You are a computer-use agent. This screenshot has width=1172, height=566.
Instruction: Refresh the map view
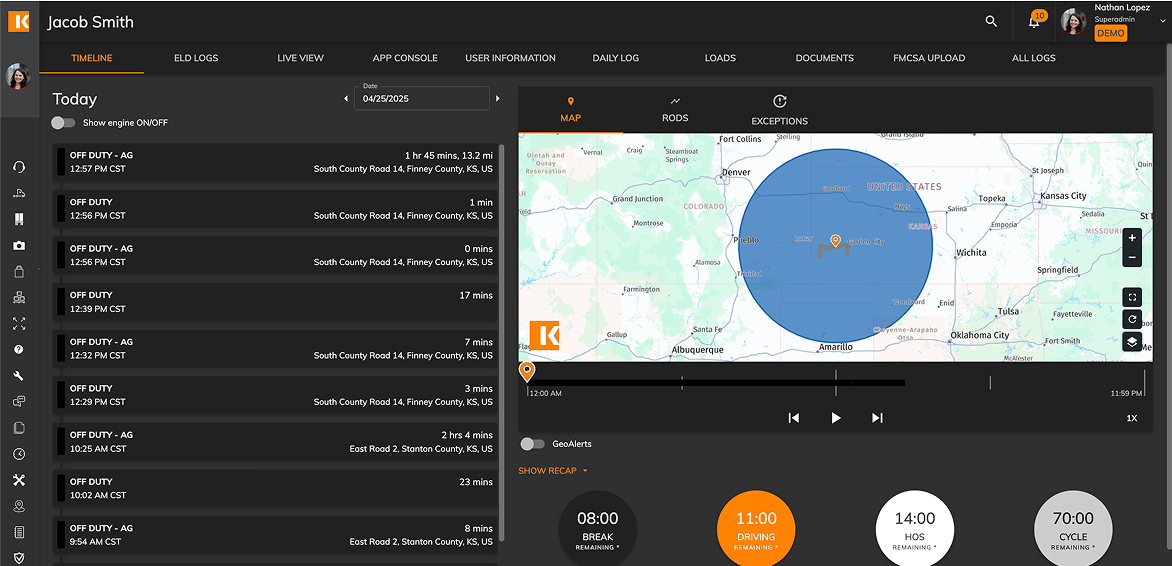[1132, 320]
